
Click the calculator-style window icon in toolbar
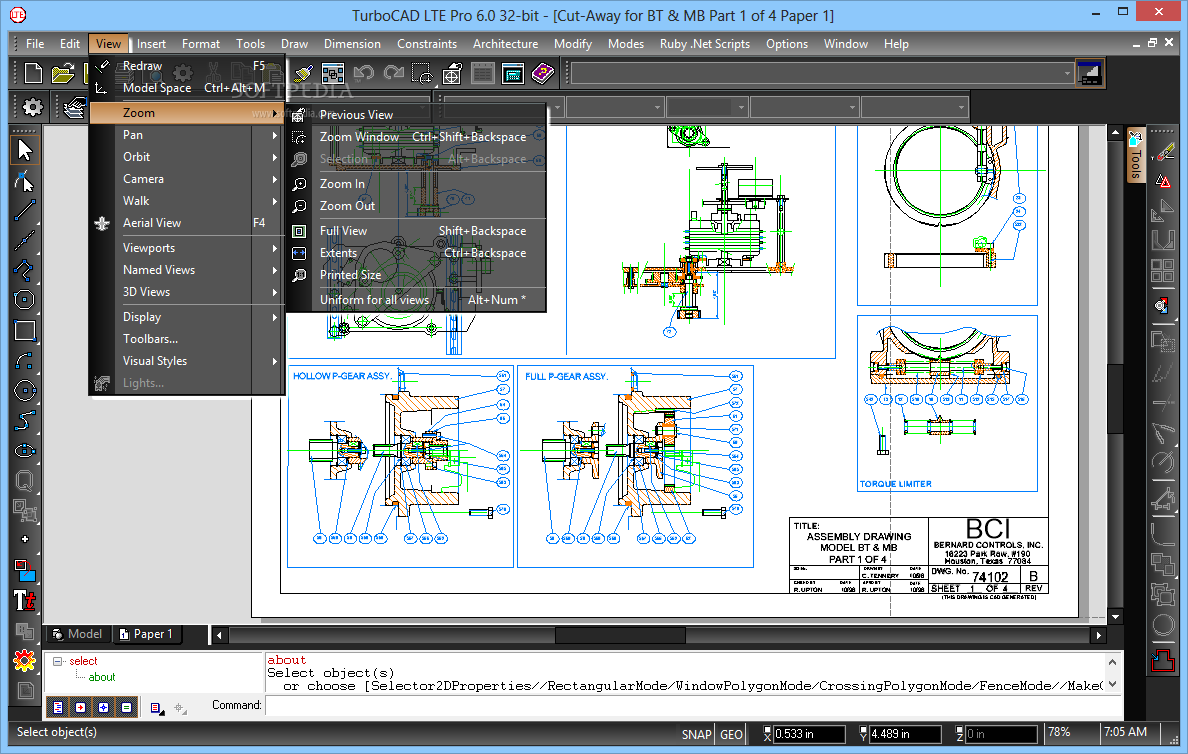coord(513,74)
